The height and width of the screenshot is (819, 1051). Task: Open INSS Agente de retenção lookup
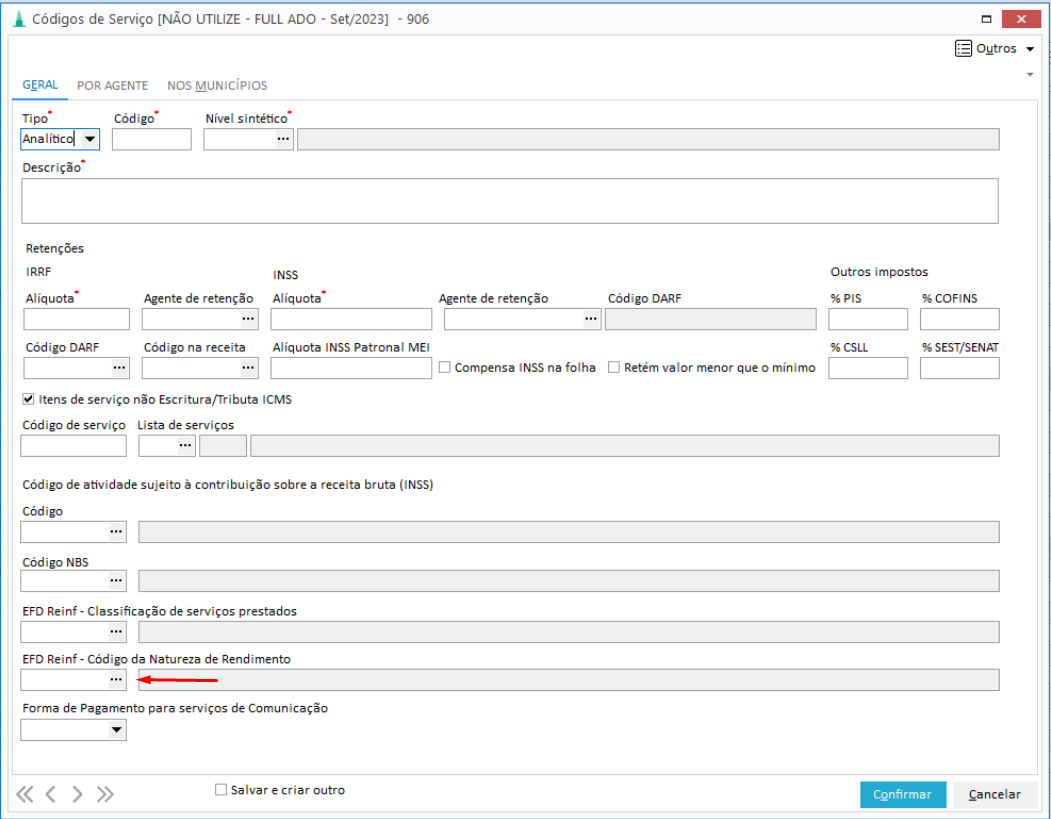[x=591, y=319]
